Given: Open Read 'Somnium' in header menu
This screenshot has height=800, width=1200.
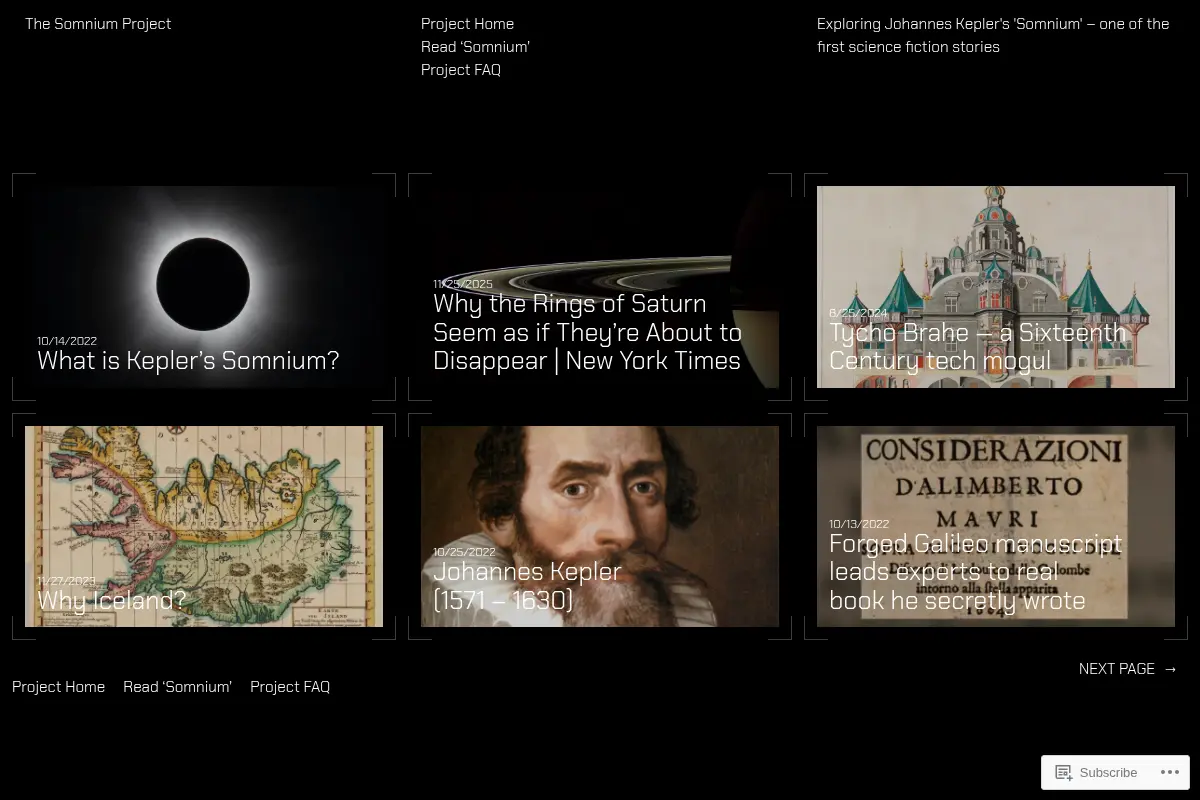Looking at the screenshot, I should click(475, 47).
